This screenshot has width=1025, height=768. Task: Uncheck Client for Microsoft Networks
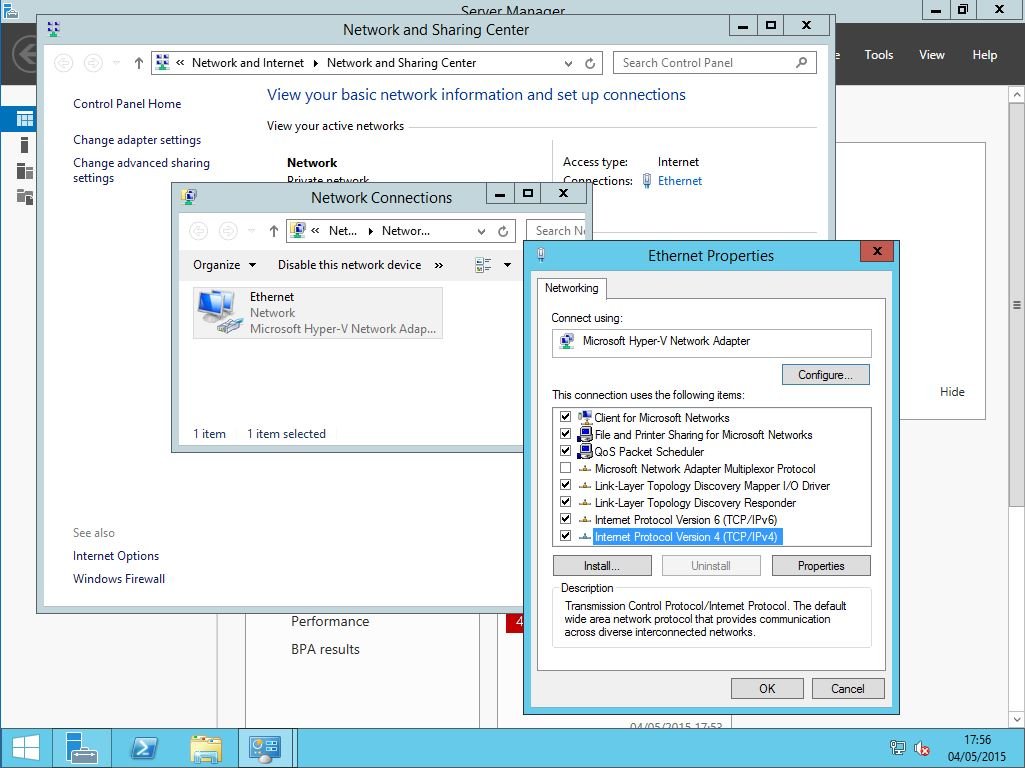pyautogui.click(x=565, y=417)
